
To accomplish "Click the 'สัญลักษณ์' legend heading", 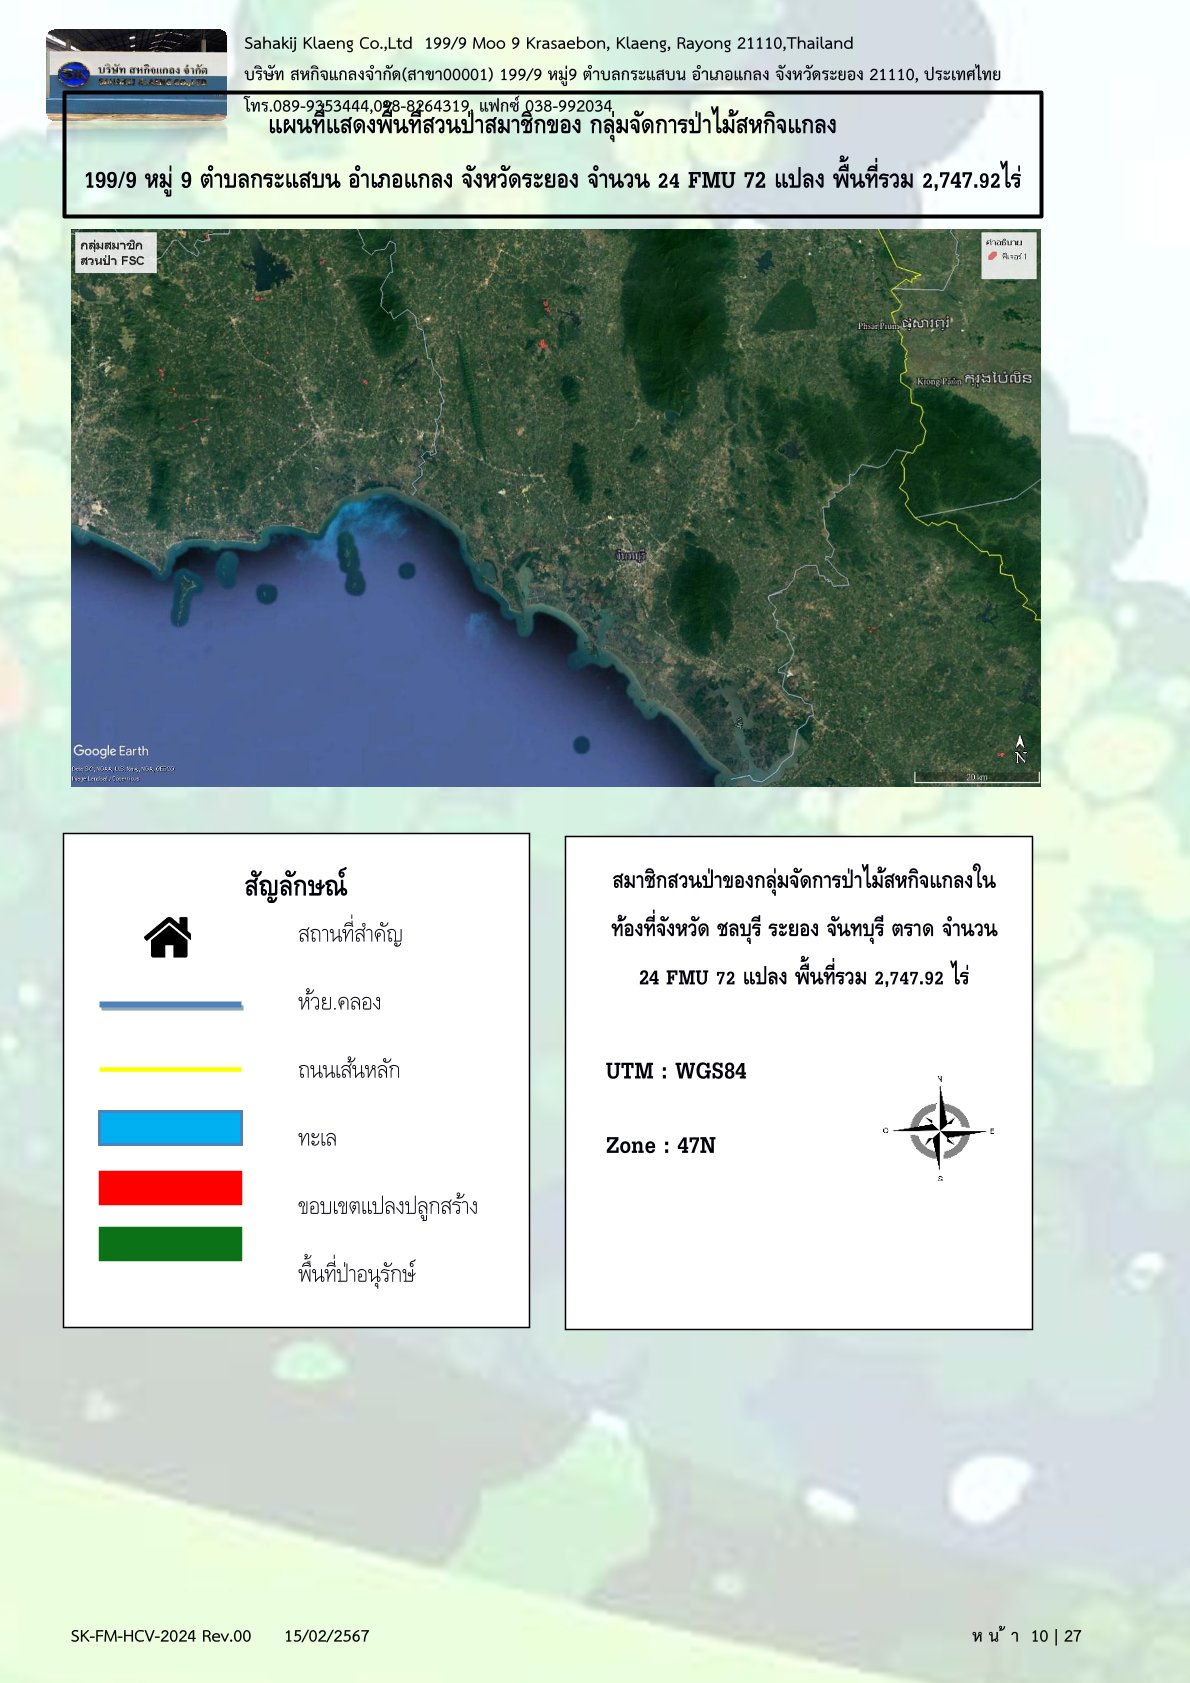I will point(296,886).
